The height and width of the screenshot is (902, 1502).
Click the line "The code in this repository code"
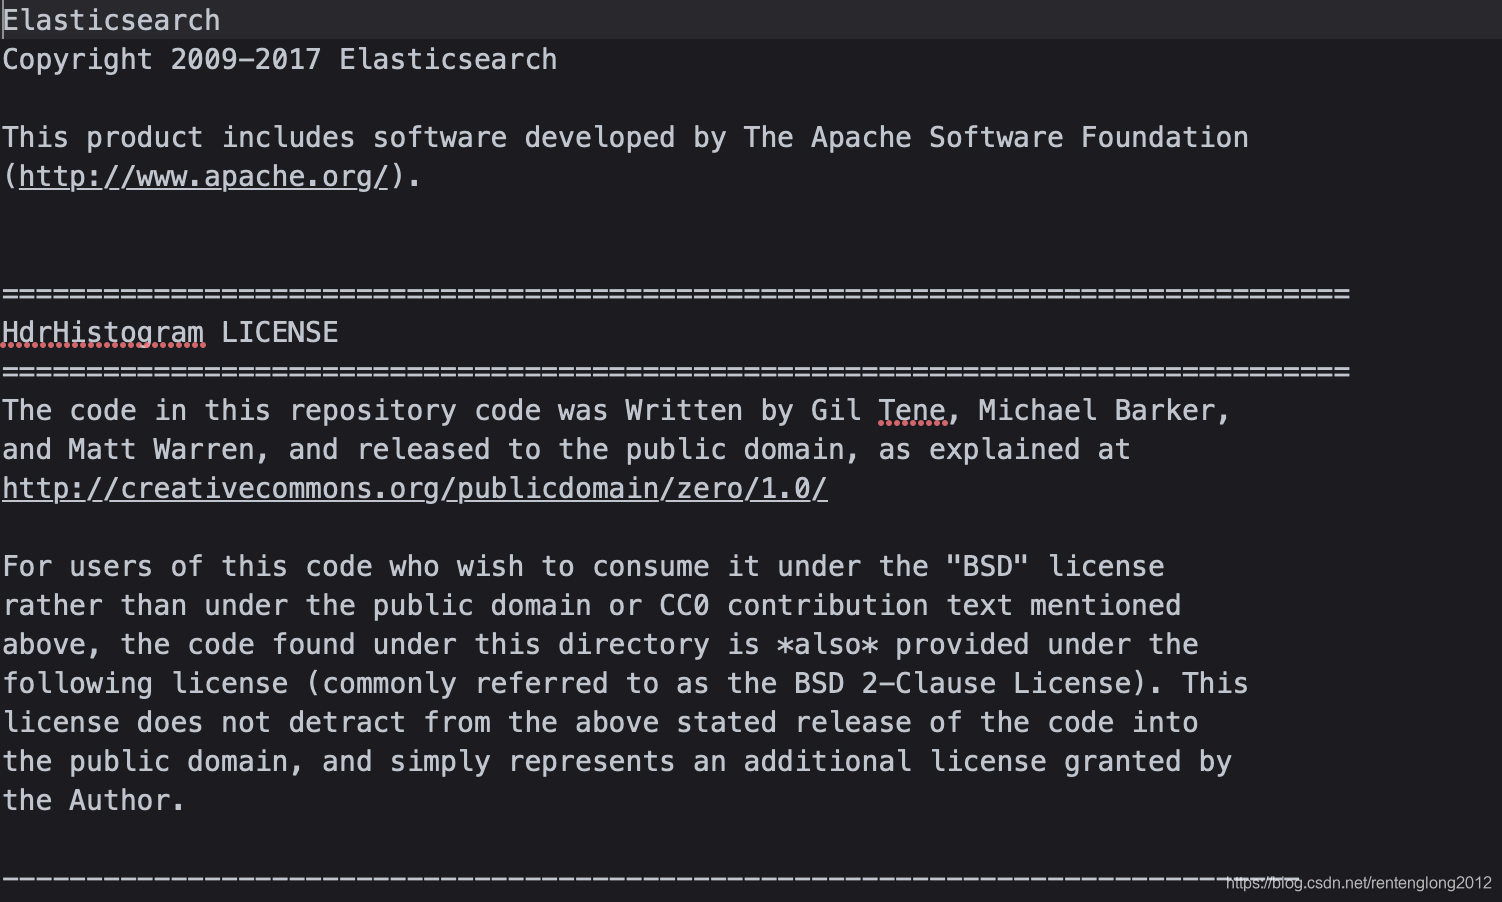(x=616, y=410)
